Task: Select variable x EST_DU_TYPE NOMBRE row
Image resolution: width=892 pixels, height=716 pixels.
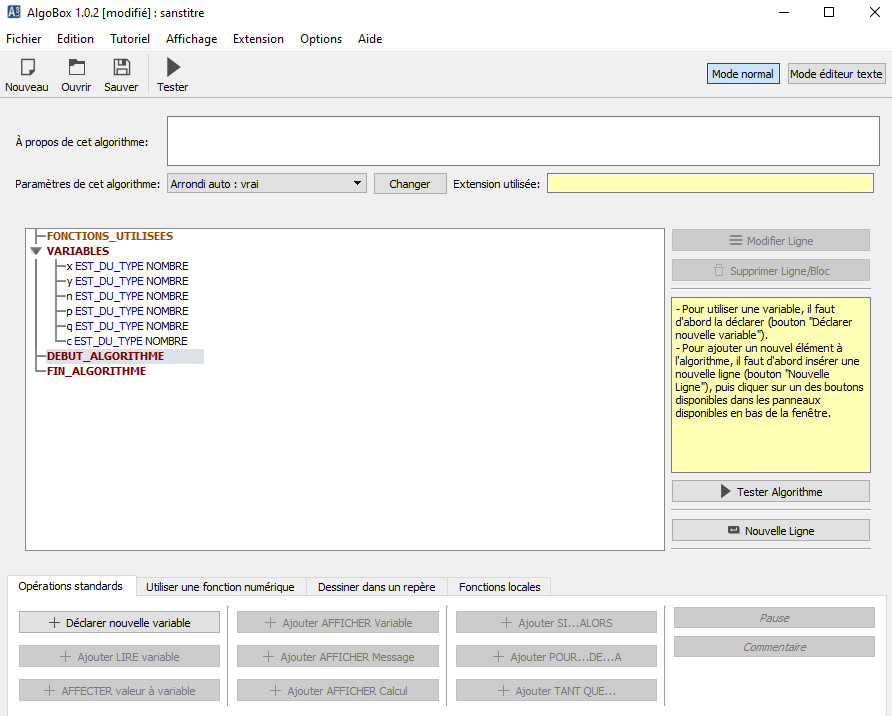Action: tap(127, 266)
